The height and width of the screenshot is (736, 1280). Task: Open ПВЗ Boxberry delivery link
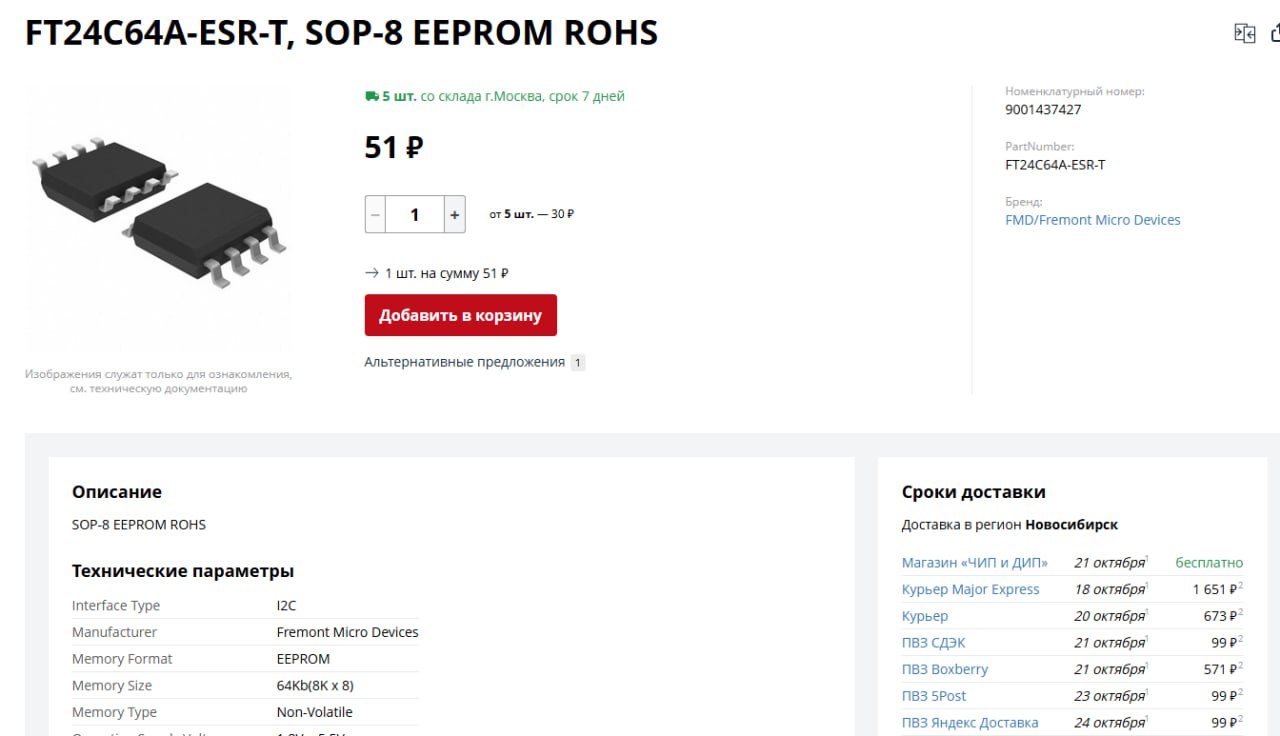click(x=945, y=669)
